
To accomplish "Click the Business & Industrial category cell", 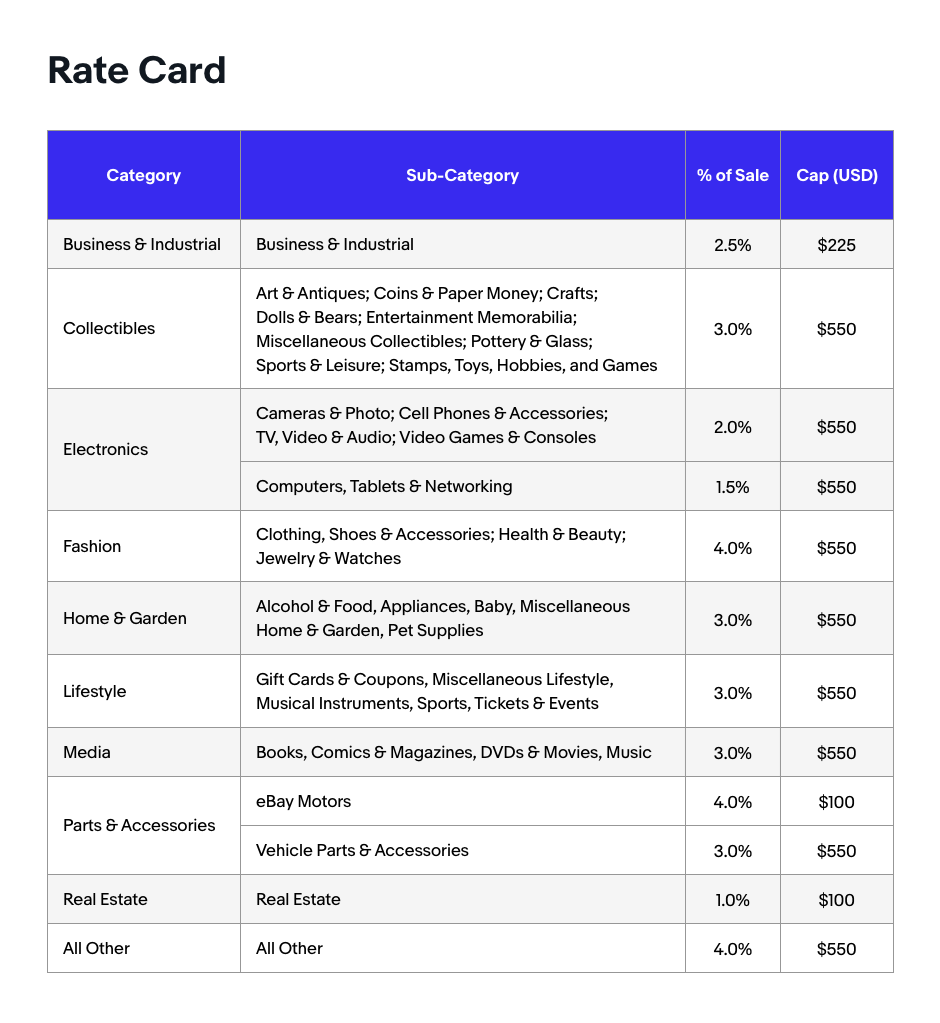I will point(142,244).
